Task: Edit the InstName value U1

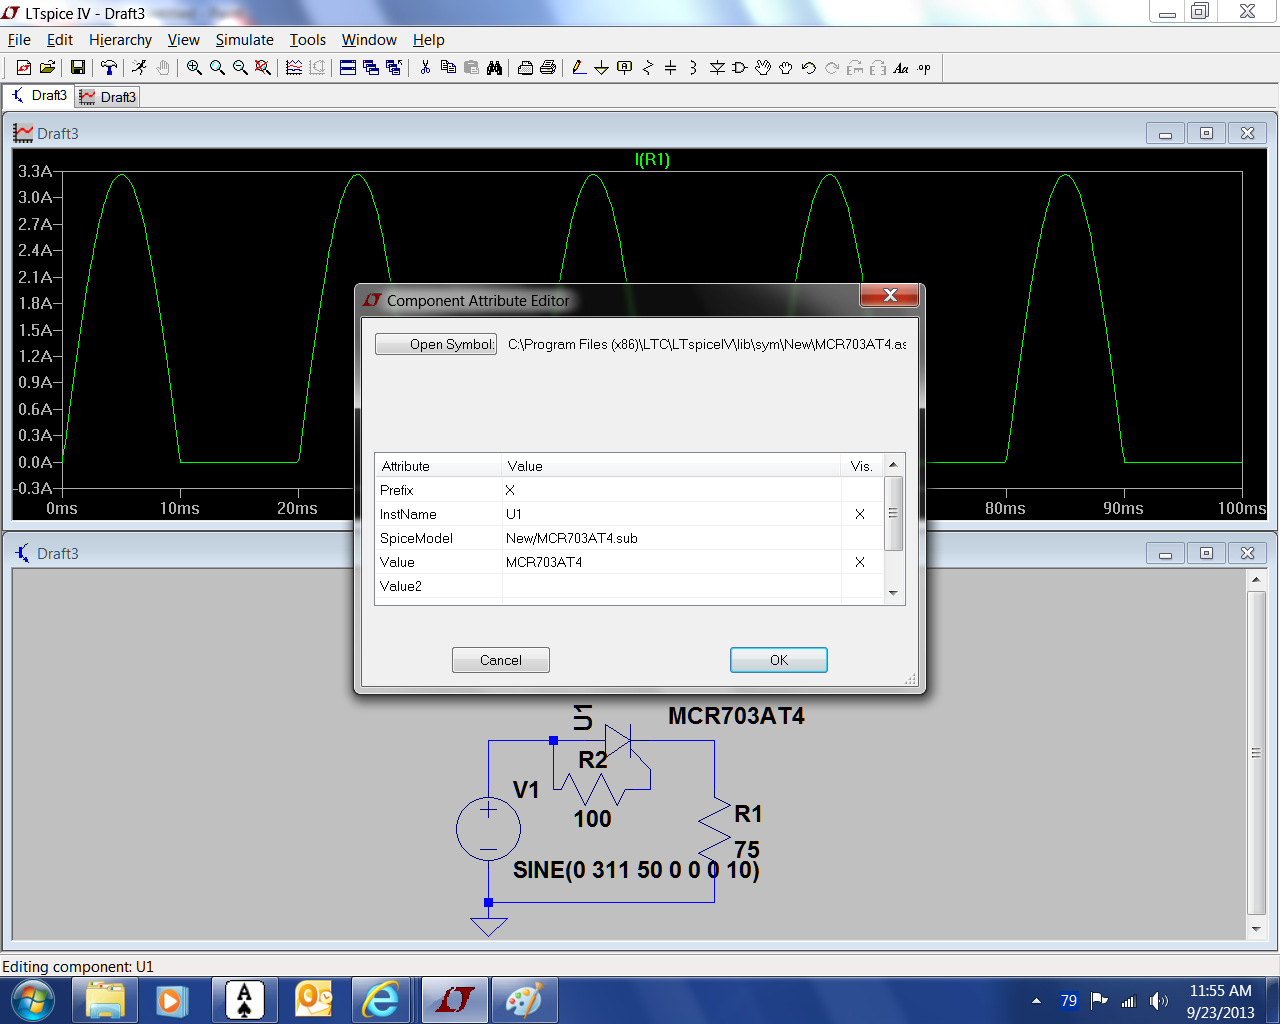Action: 671,514
